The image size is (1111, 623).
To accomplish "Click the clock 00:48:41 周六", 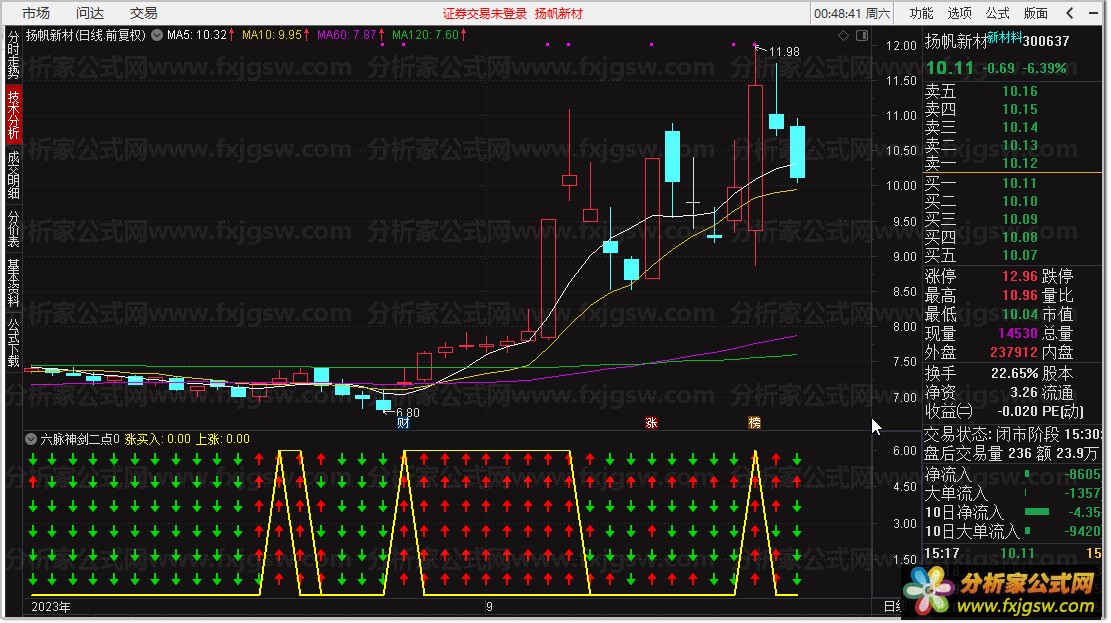I will [x=852, y=13].
